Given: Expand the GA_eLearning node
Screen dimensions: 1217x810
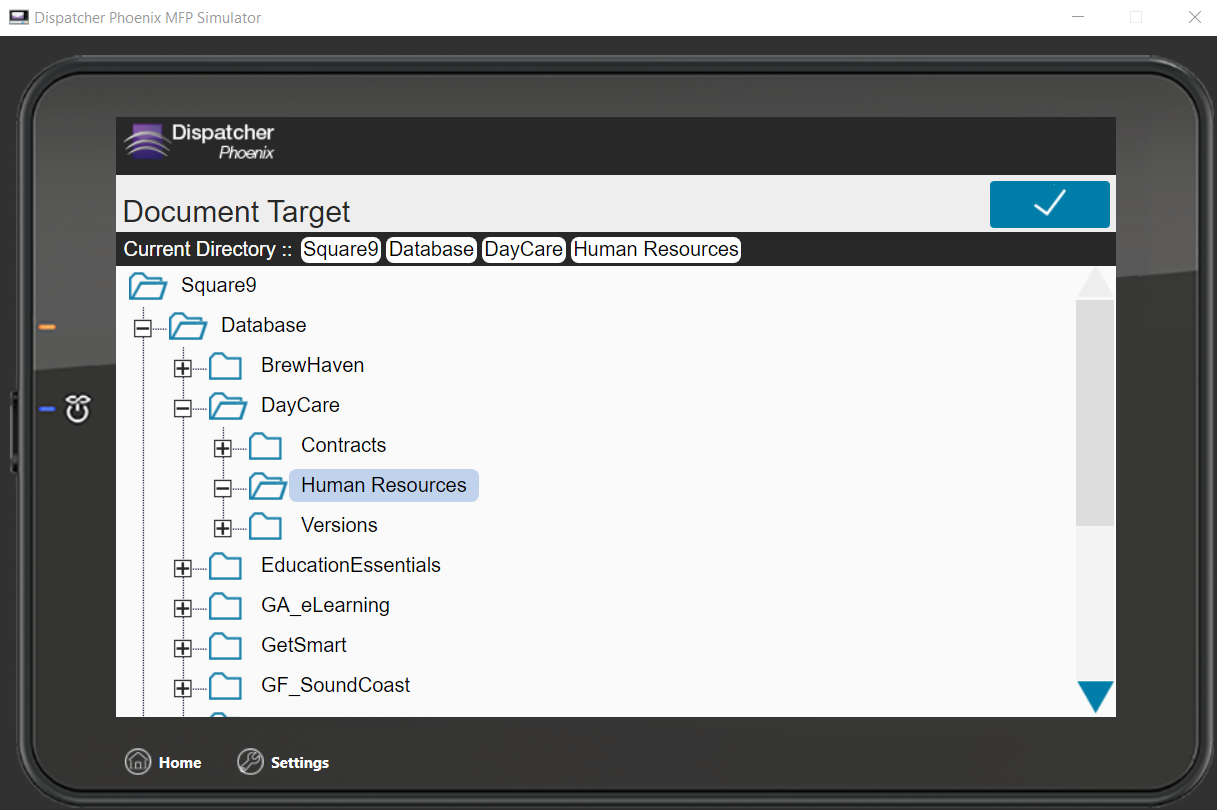Looking at the screenshot, I should (x=182, y=608).
